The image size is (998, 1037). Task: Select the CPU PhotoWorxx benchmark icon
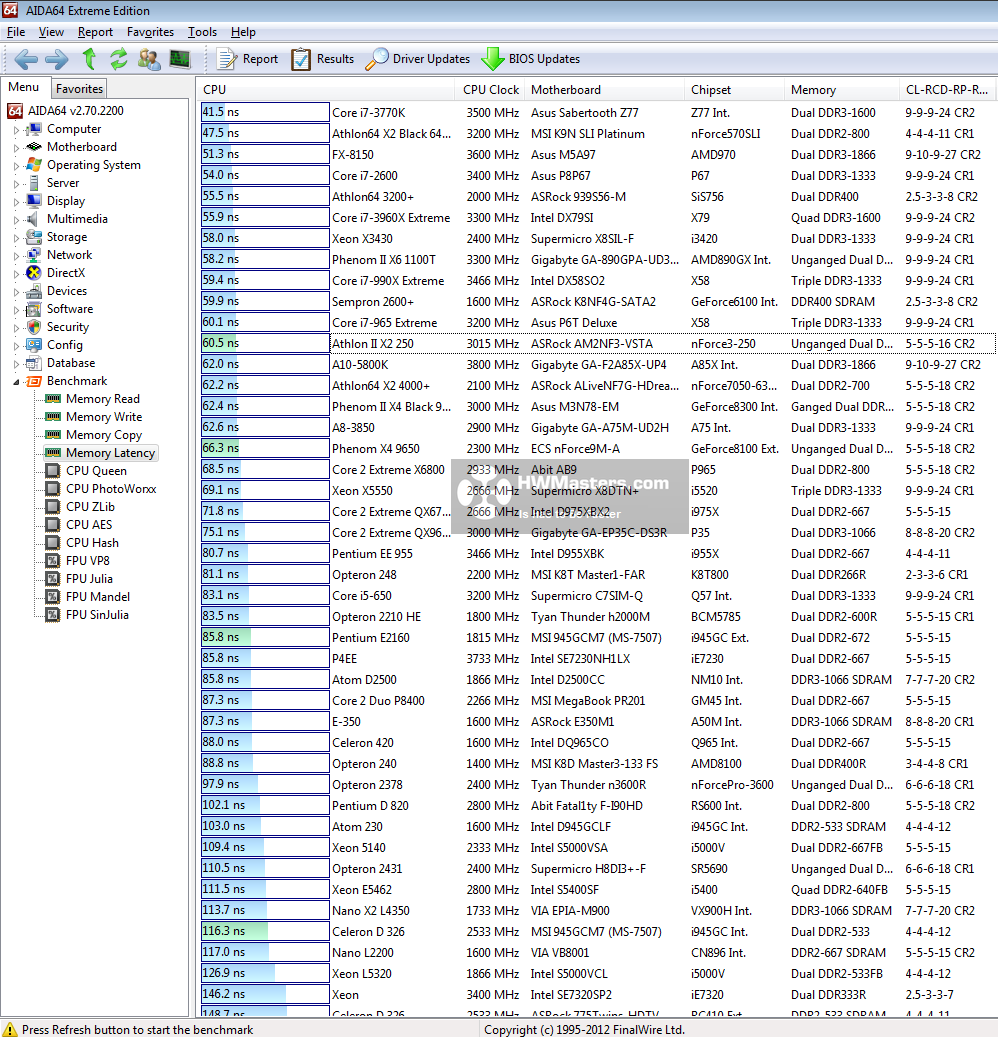pos(52,489)
